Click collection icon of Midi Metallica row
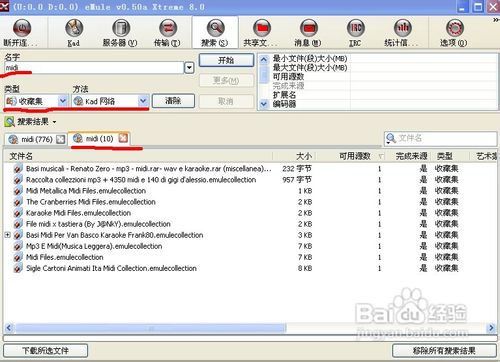This screenshot has height=362, width=500. (18, 191)
